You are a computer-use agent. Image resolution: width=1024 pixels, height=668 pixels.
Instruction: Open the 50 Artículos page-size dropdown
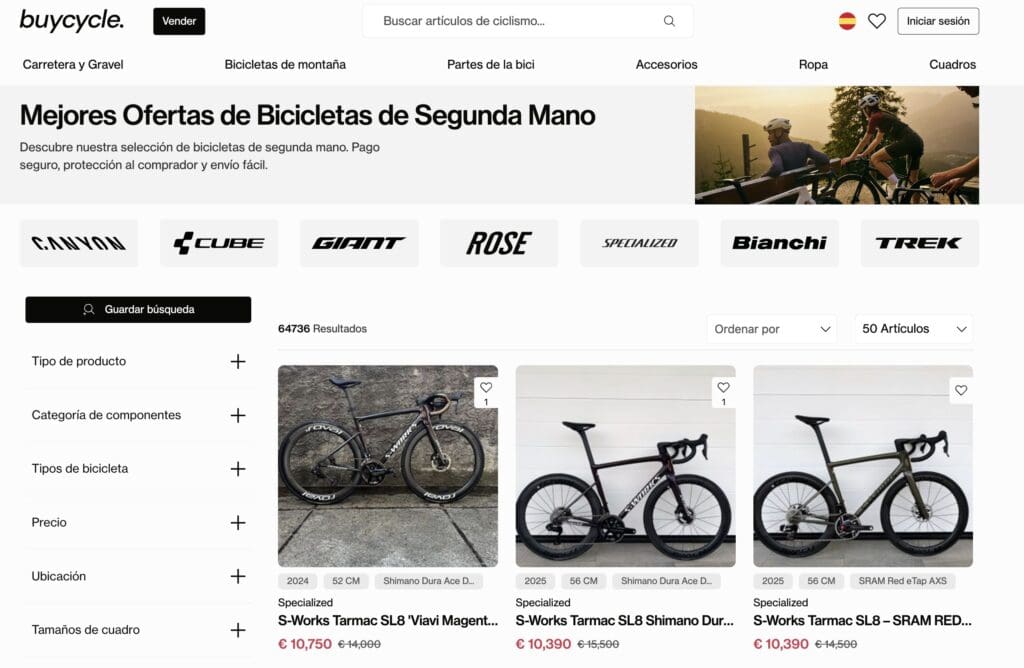coord(914,328)
